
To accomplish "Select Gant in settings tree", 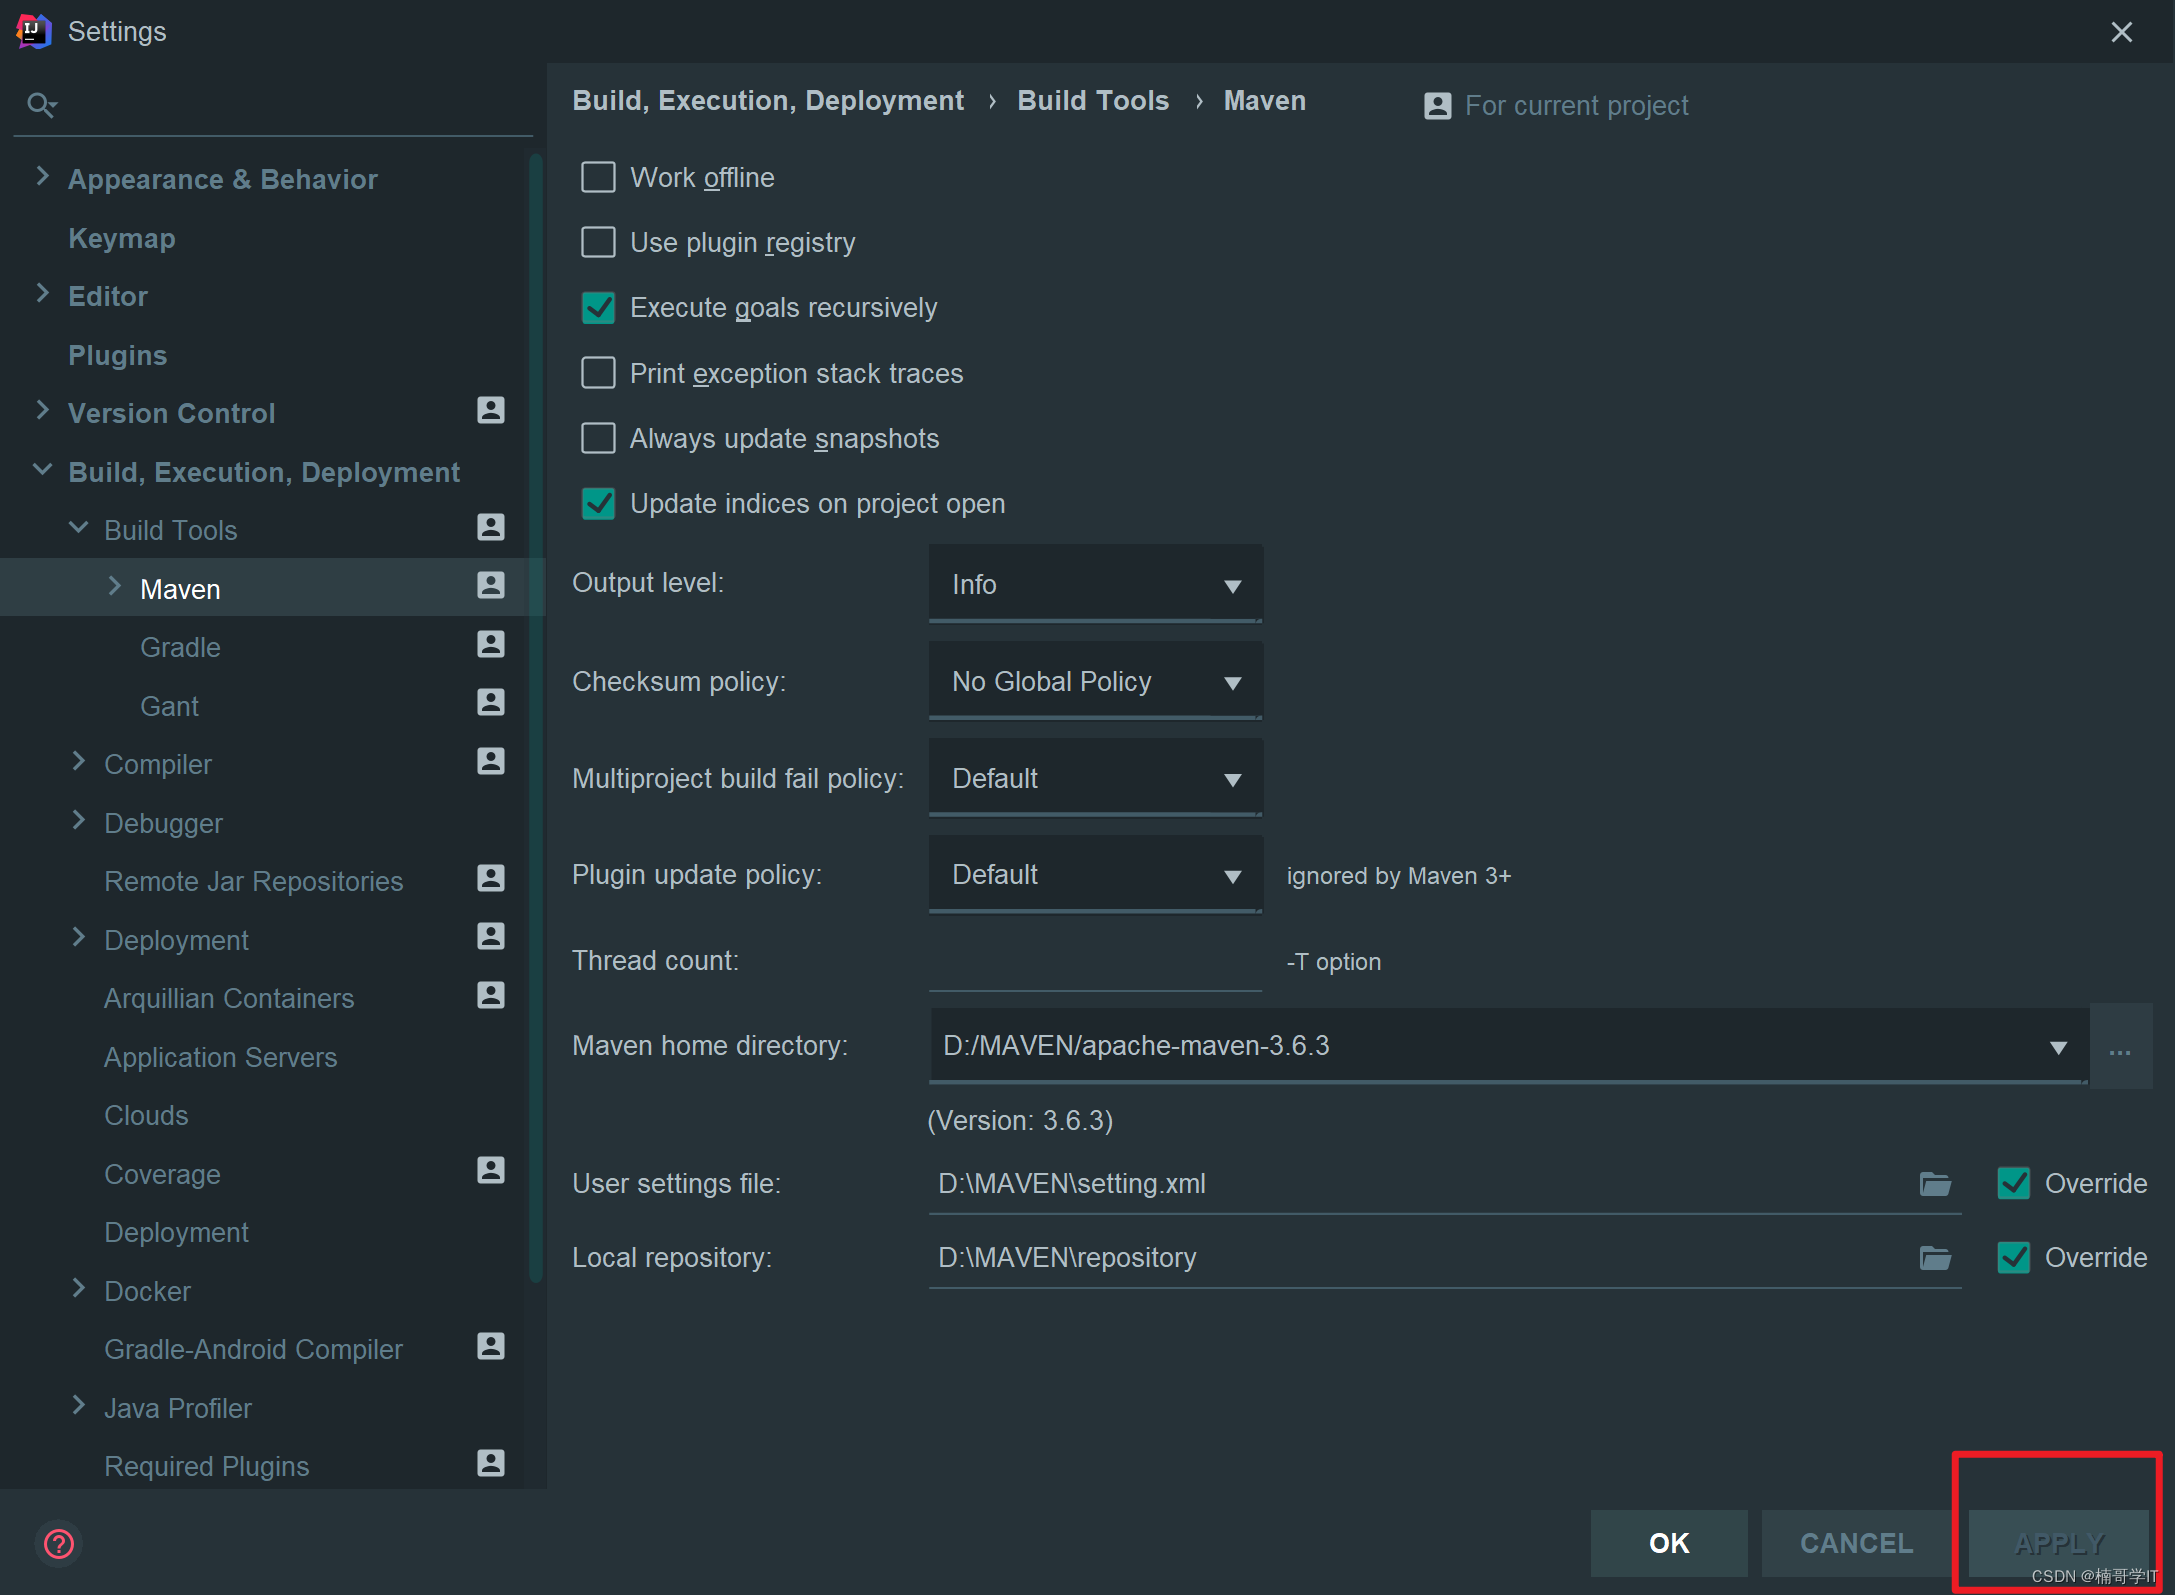I will pos(169,706).
